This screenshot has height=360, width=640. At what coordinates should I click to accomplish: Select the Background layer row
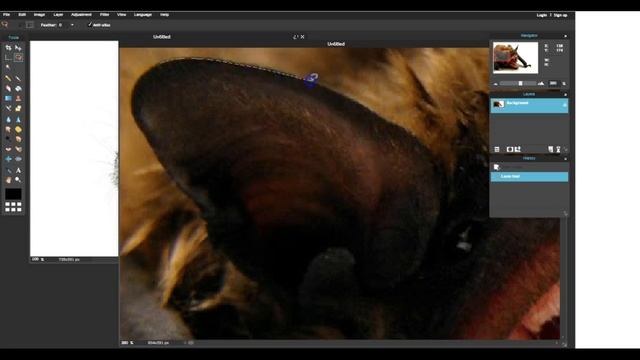[529, 106]
